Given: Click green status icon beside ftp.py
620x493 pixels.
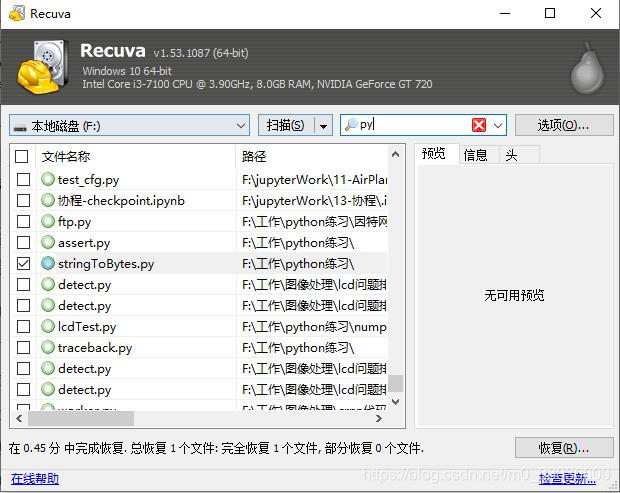Looking at the screenshot, I should (48, 222).
